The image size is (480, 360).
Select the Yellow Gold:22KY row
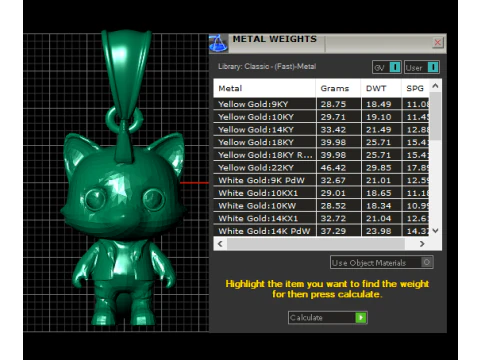(x=321, y=167)
